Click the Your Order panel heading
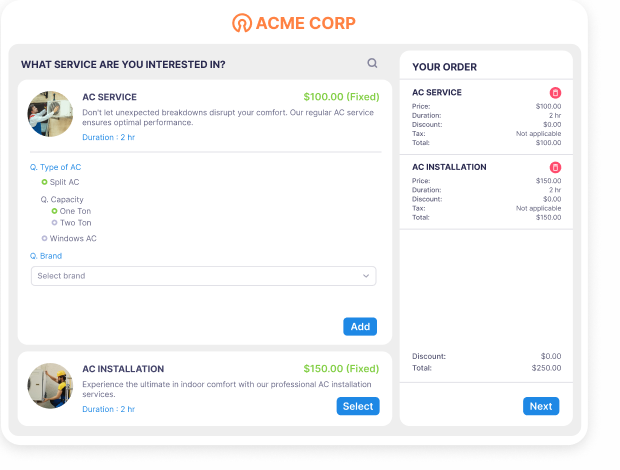Screen dimensions: 620x470 pyautogui.click(x=444, y=67)
